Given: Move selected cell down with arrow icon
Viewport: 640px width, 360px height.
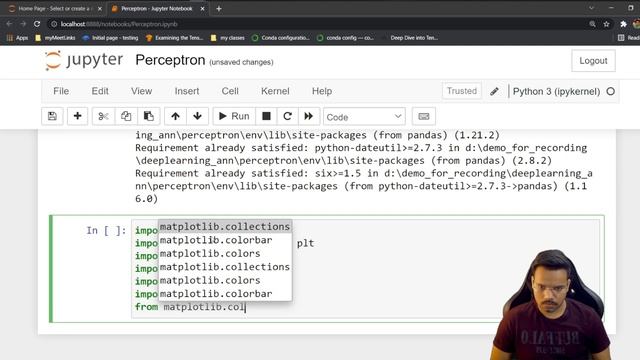Looking at the screenshot, I should (198, 116).
